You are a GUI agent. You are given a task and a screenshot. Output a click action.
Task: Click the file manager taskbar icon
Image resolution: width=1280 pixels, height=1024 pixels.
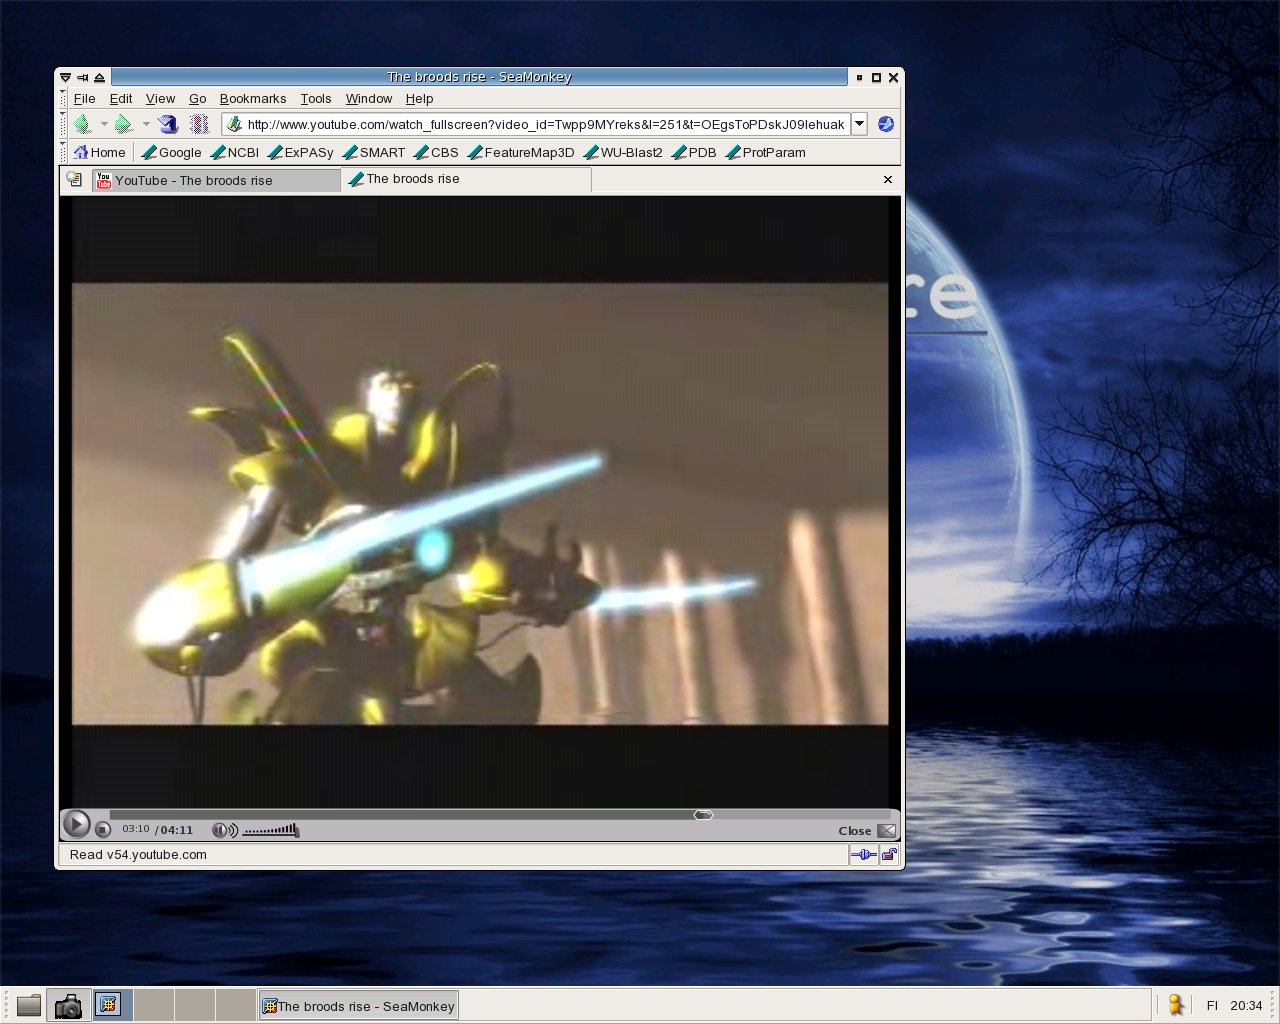coord(29,1005)
